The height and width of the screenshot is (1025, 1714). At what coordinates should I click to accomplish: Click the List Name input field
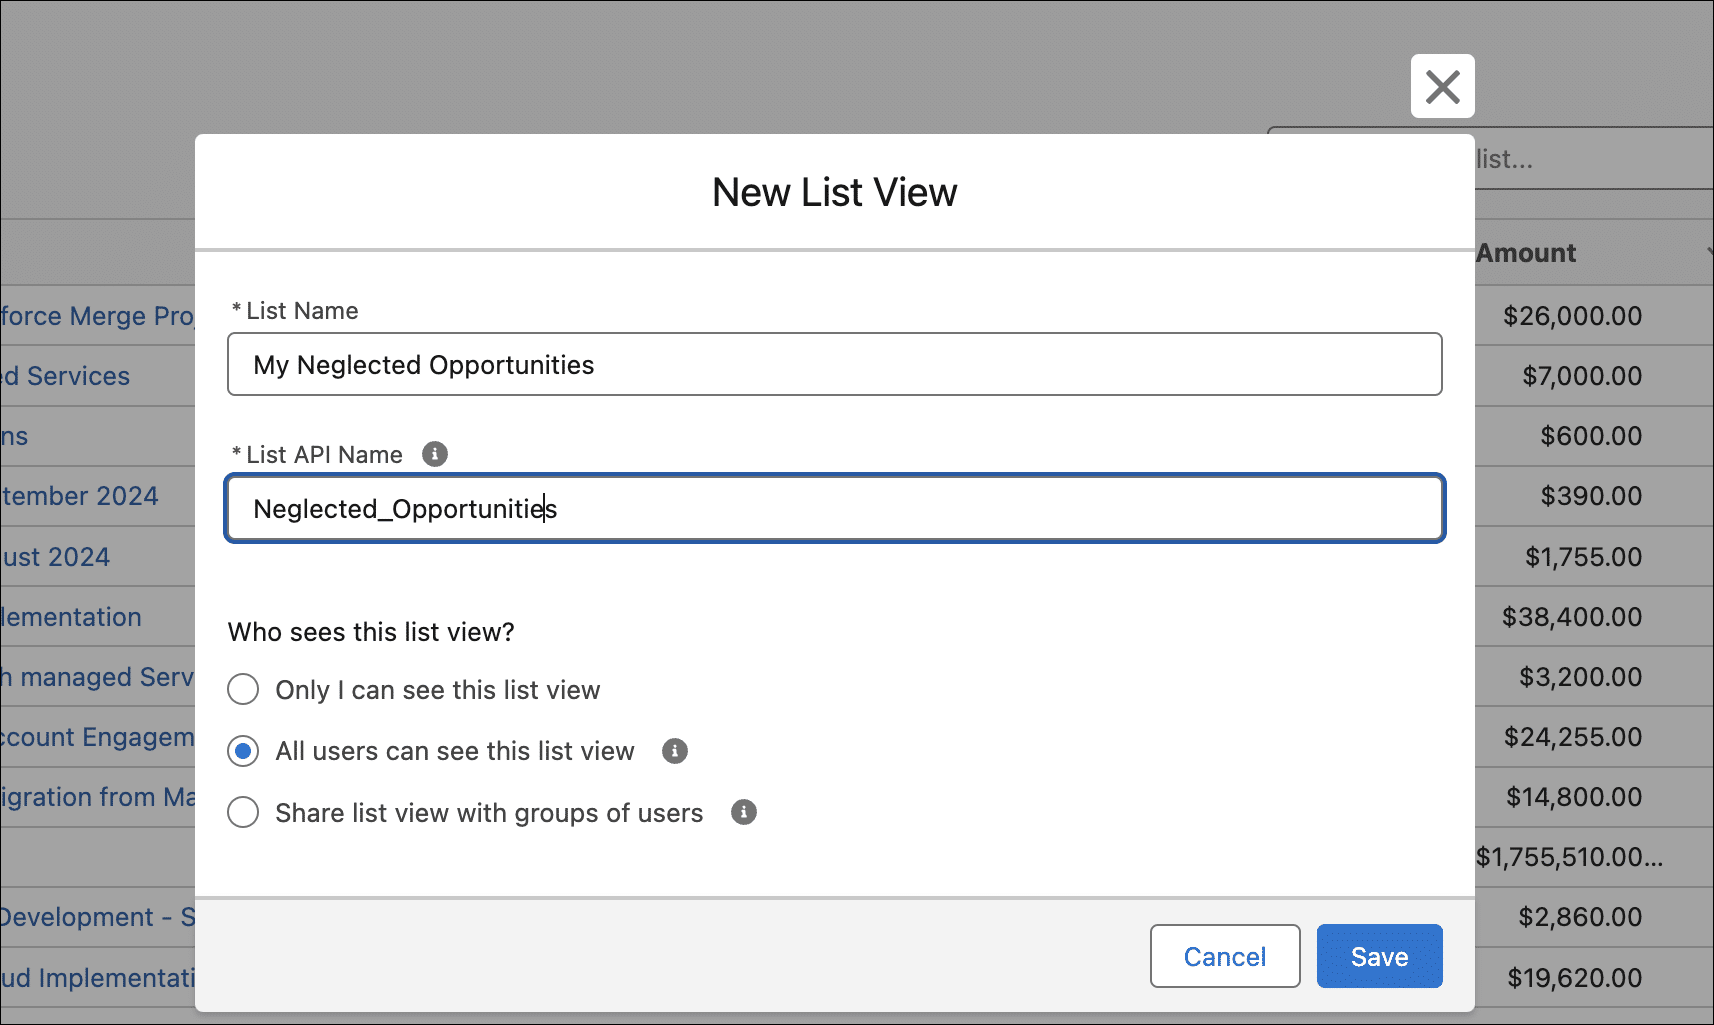point(835,364)
